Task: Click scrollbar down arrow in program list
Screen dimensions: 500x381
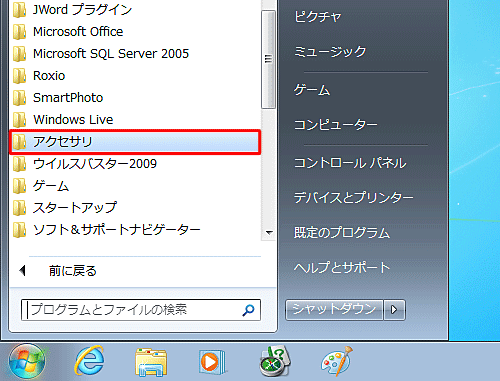Action: coord(269,233)
